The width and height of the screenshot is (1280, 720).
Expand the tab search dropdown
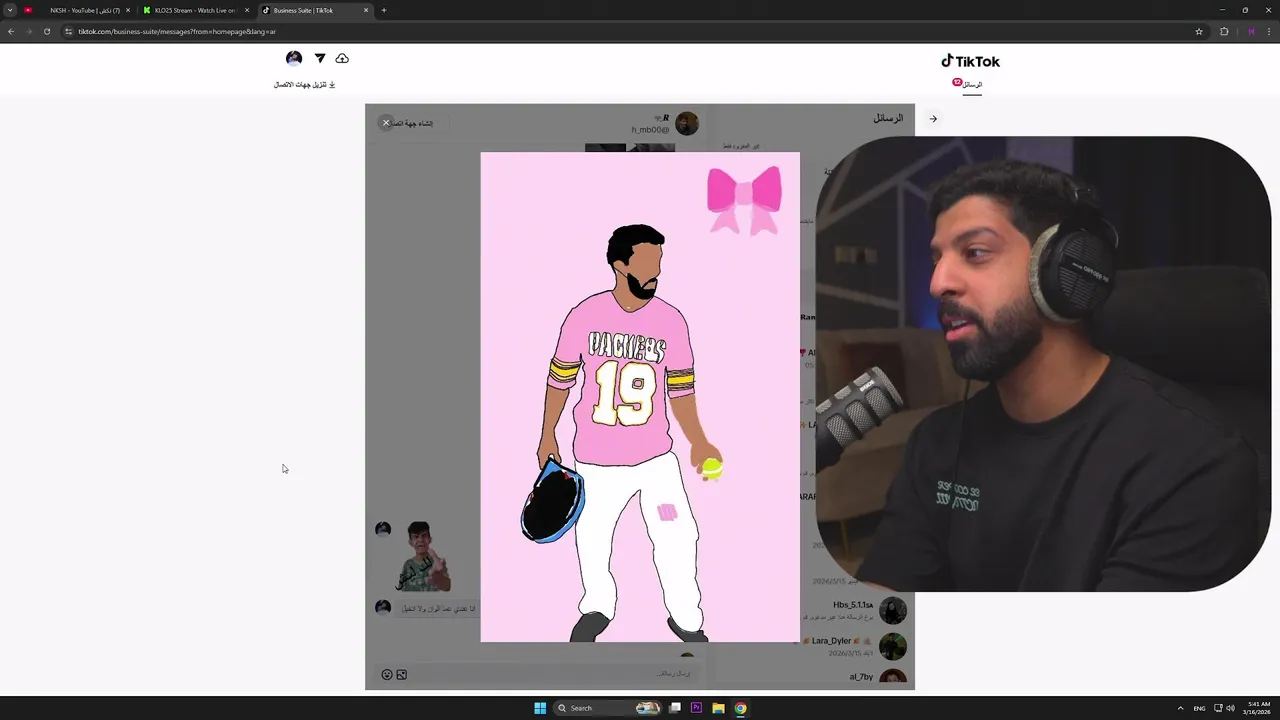click(x=10, y=10)
